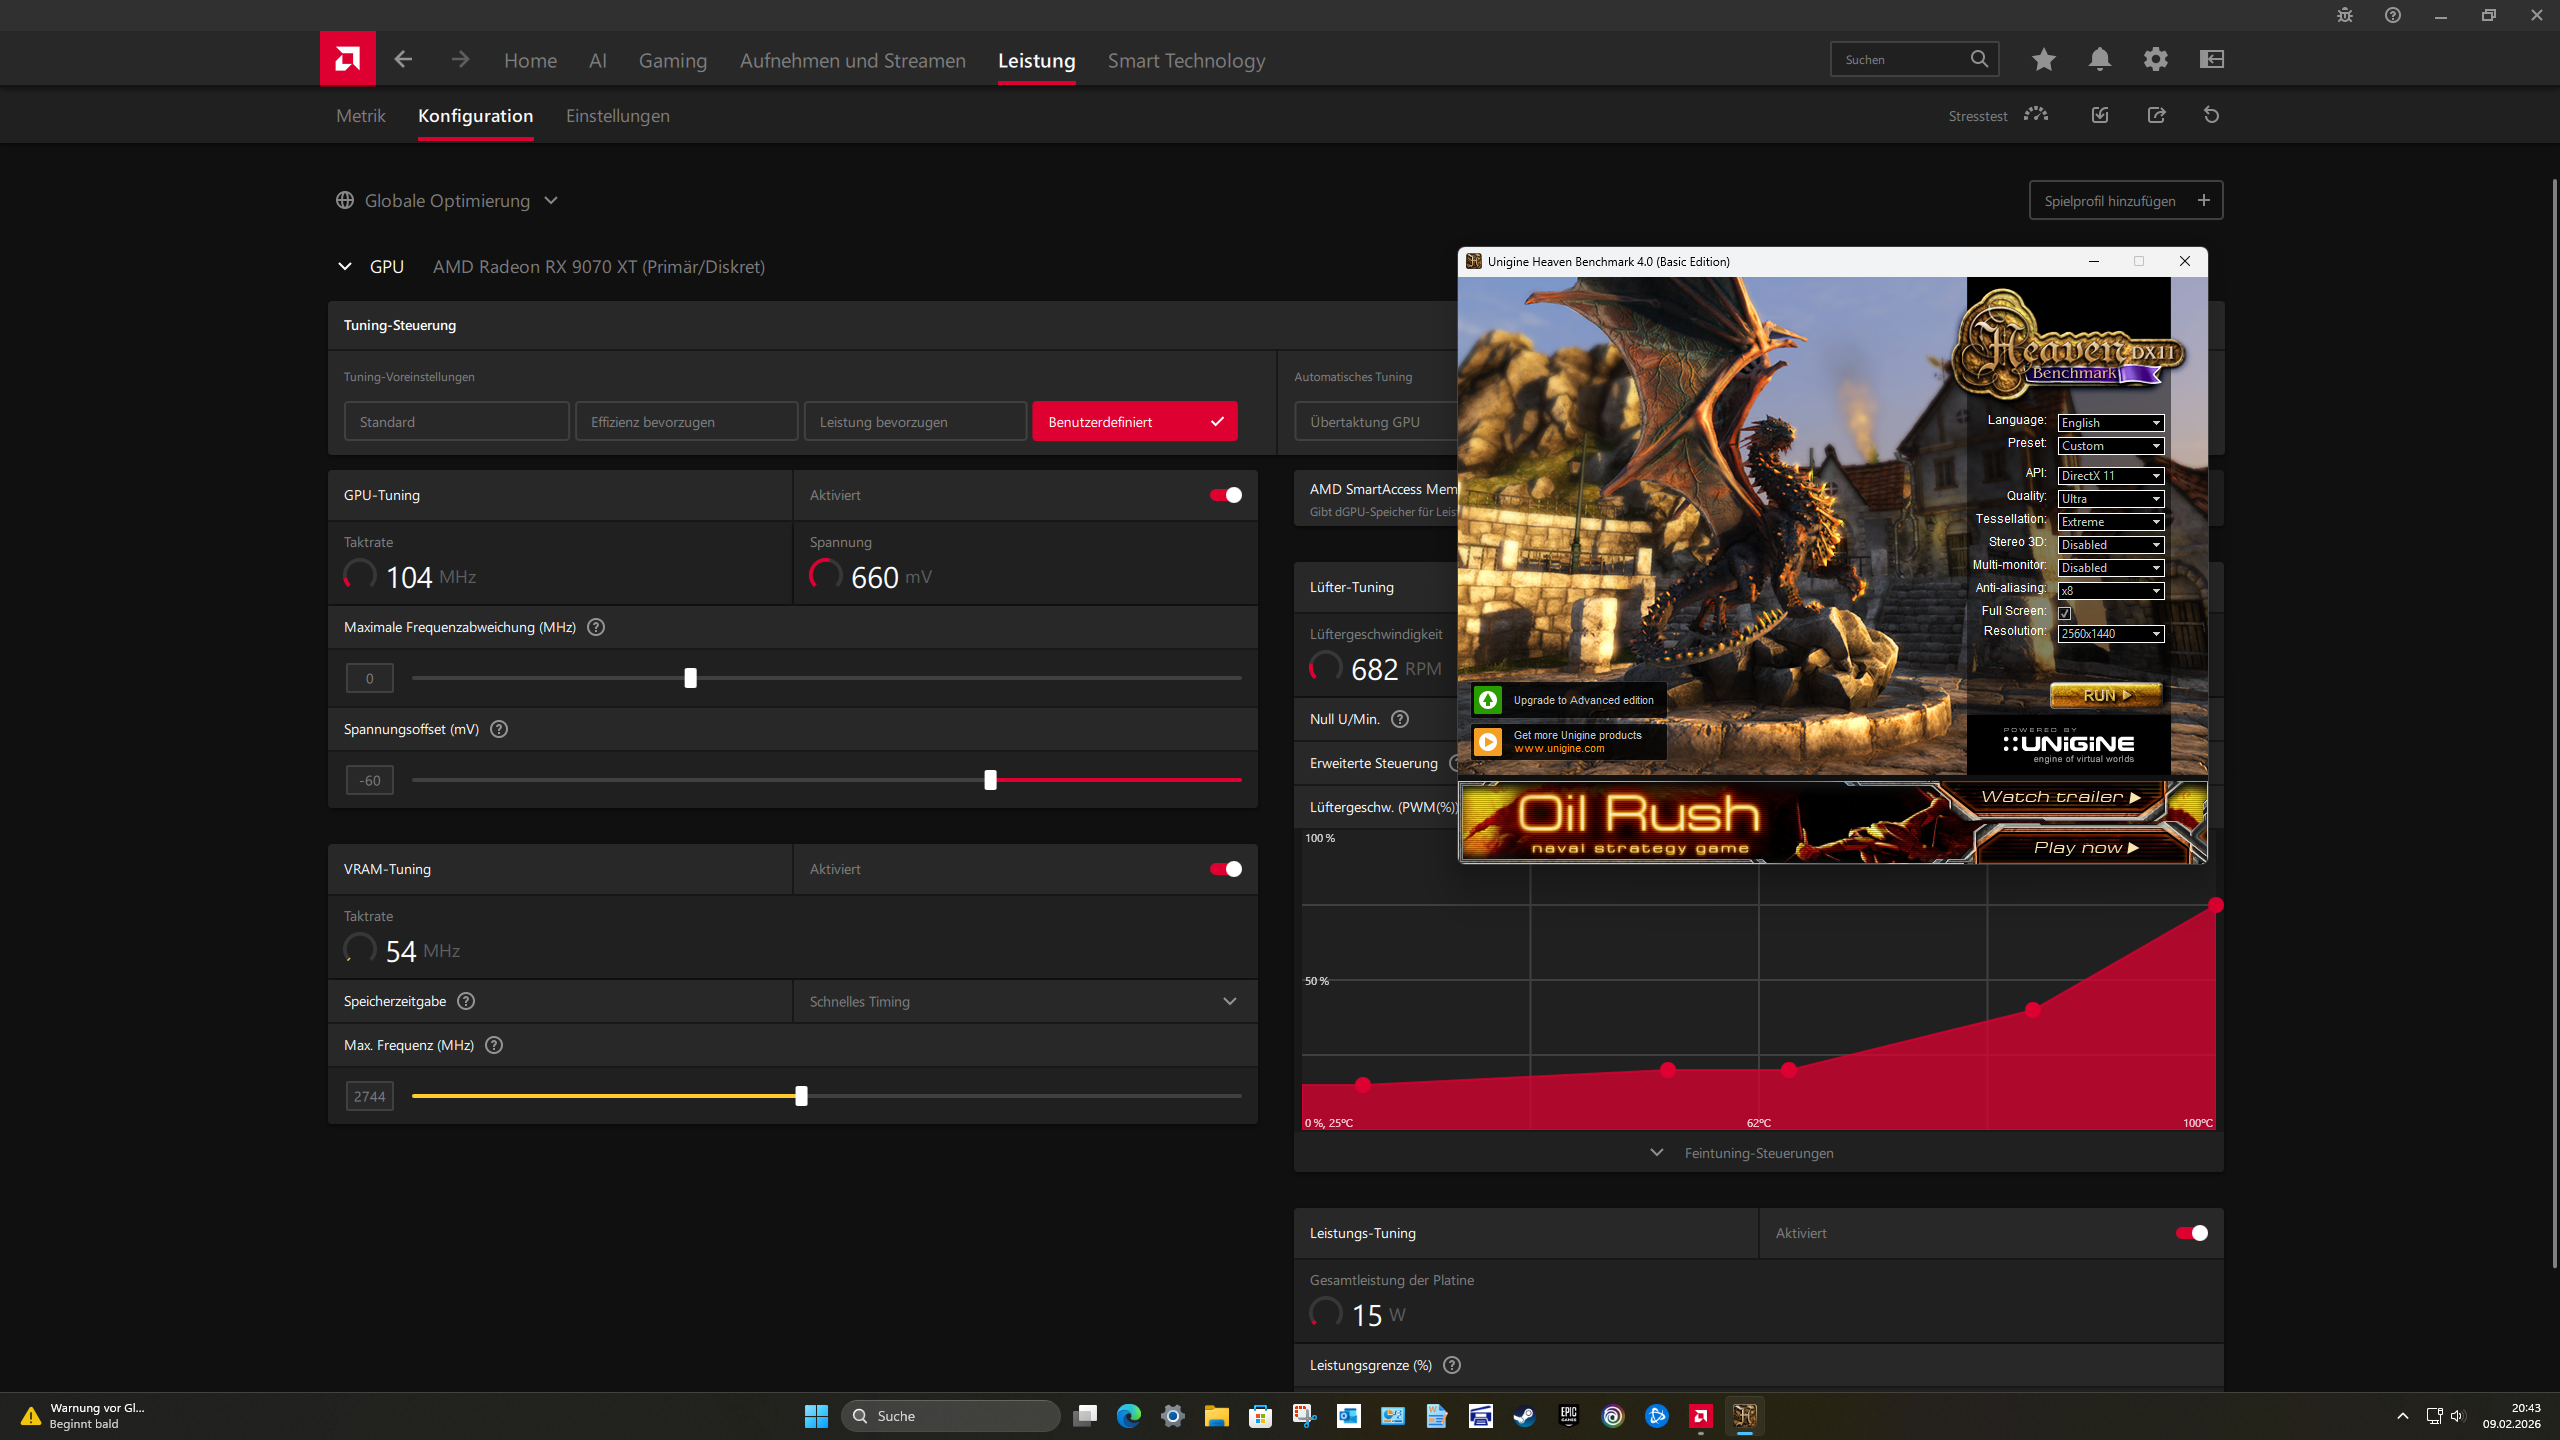This screenshot has width=2560, height=1440.
Task: Switch to the Metrik tab
Action: (360, 116)
